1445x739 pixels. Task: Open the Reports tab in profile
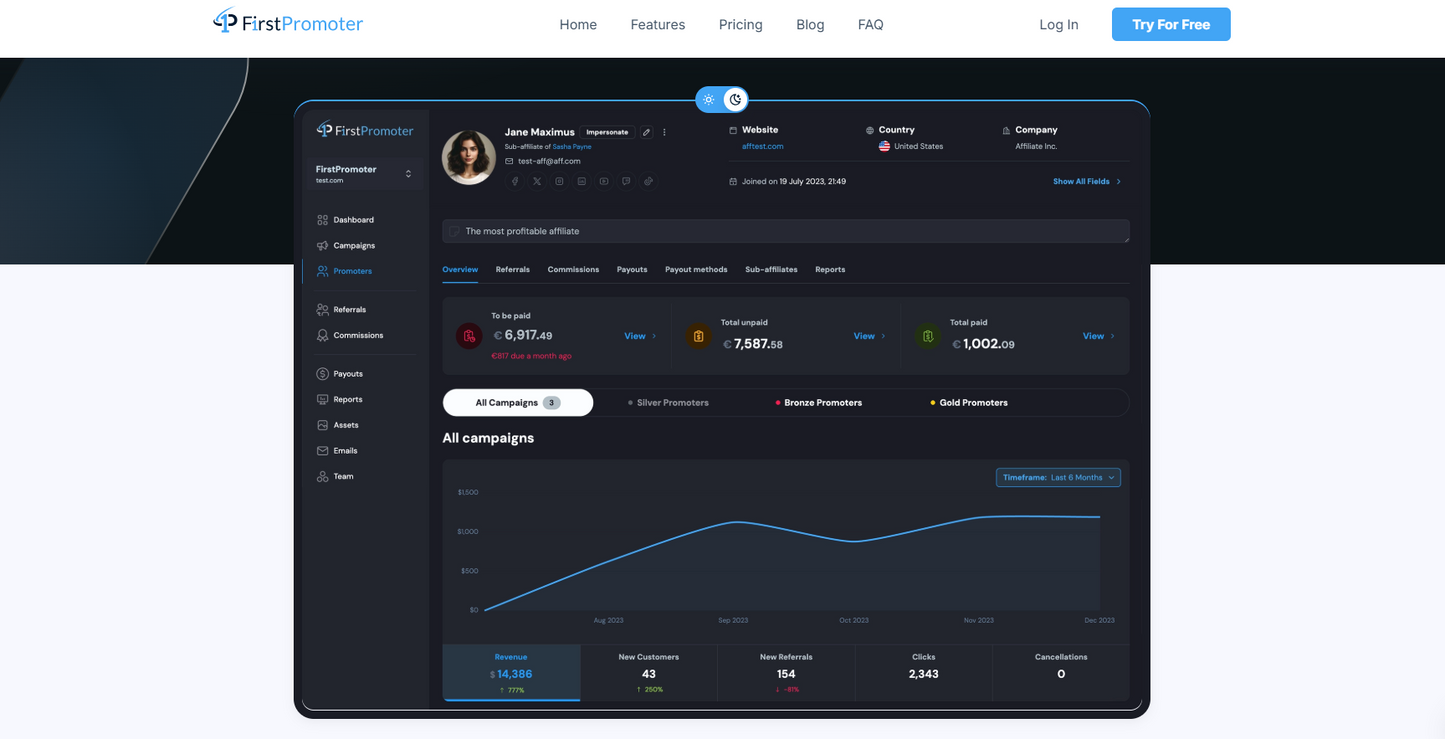[830, 270]
